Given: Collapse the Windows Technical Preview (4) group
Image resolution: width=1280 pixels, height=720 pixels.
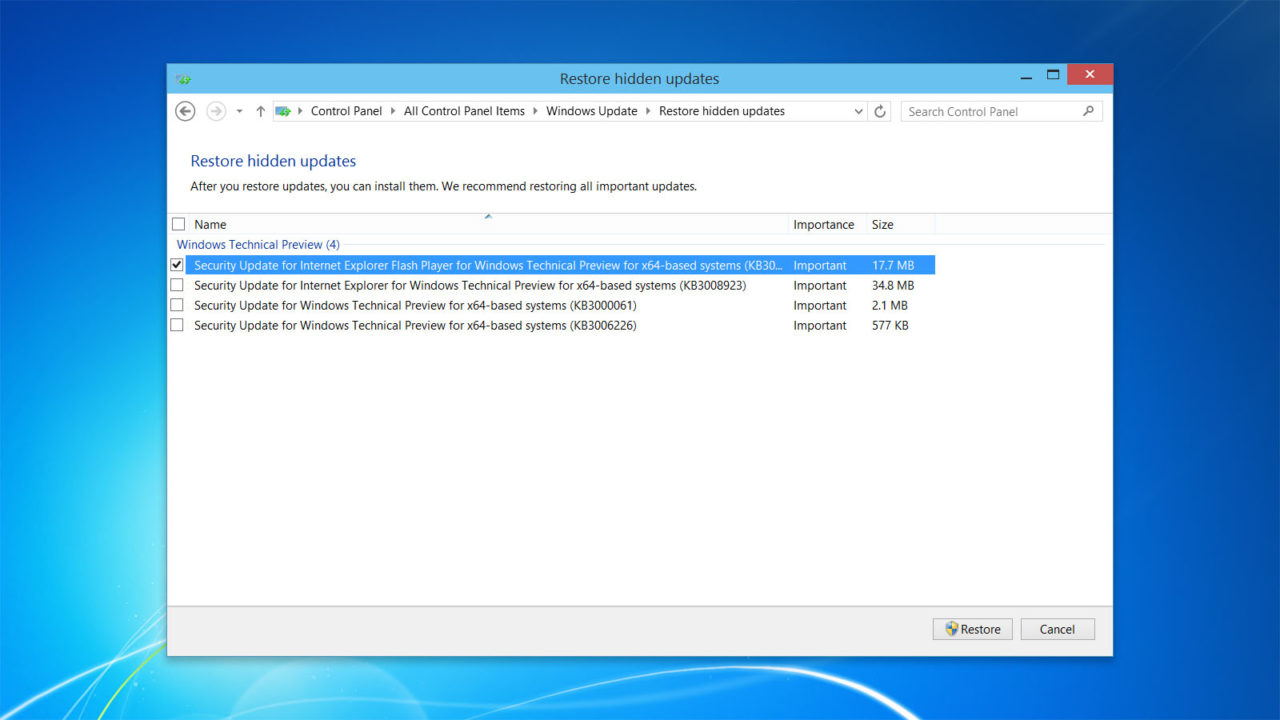Looking at the screenshot, I should 258,244.
